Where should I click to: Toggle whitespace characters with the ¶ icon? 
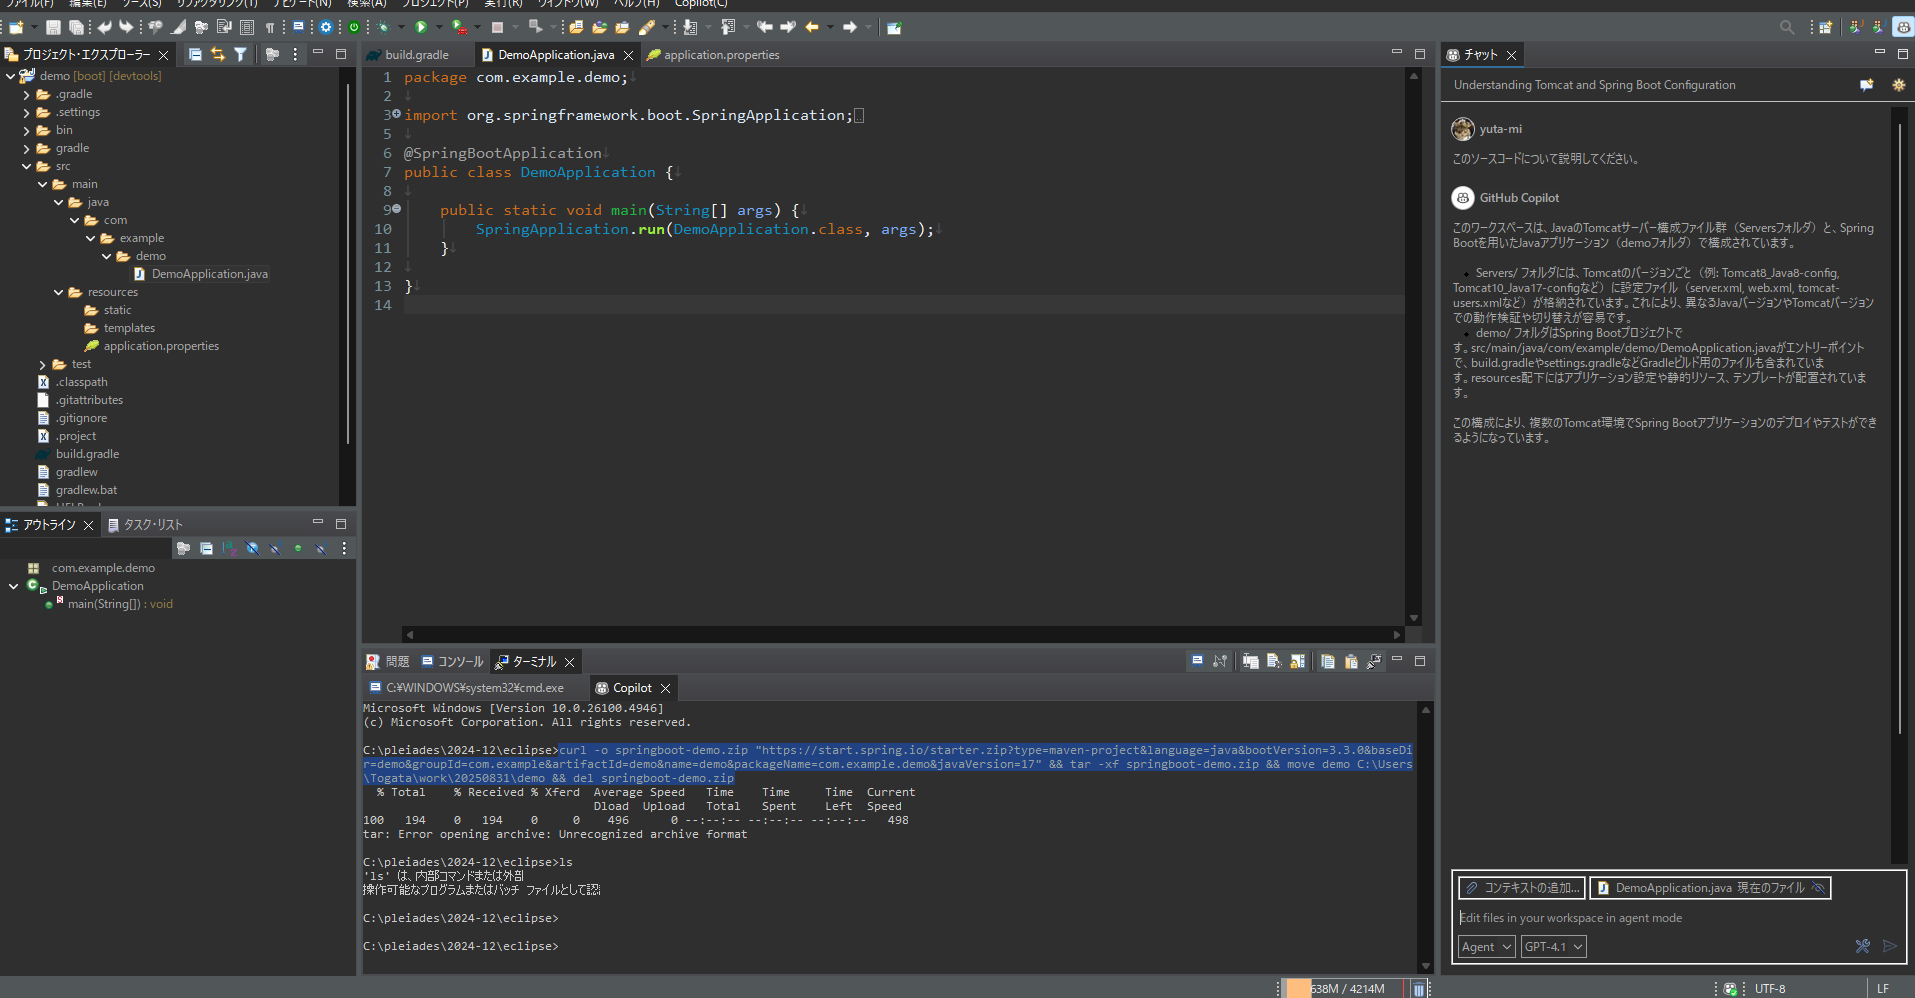pyautogui.click(x=271, y=27)
